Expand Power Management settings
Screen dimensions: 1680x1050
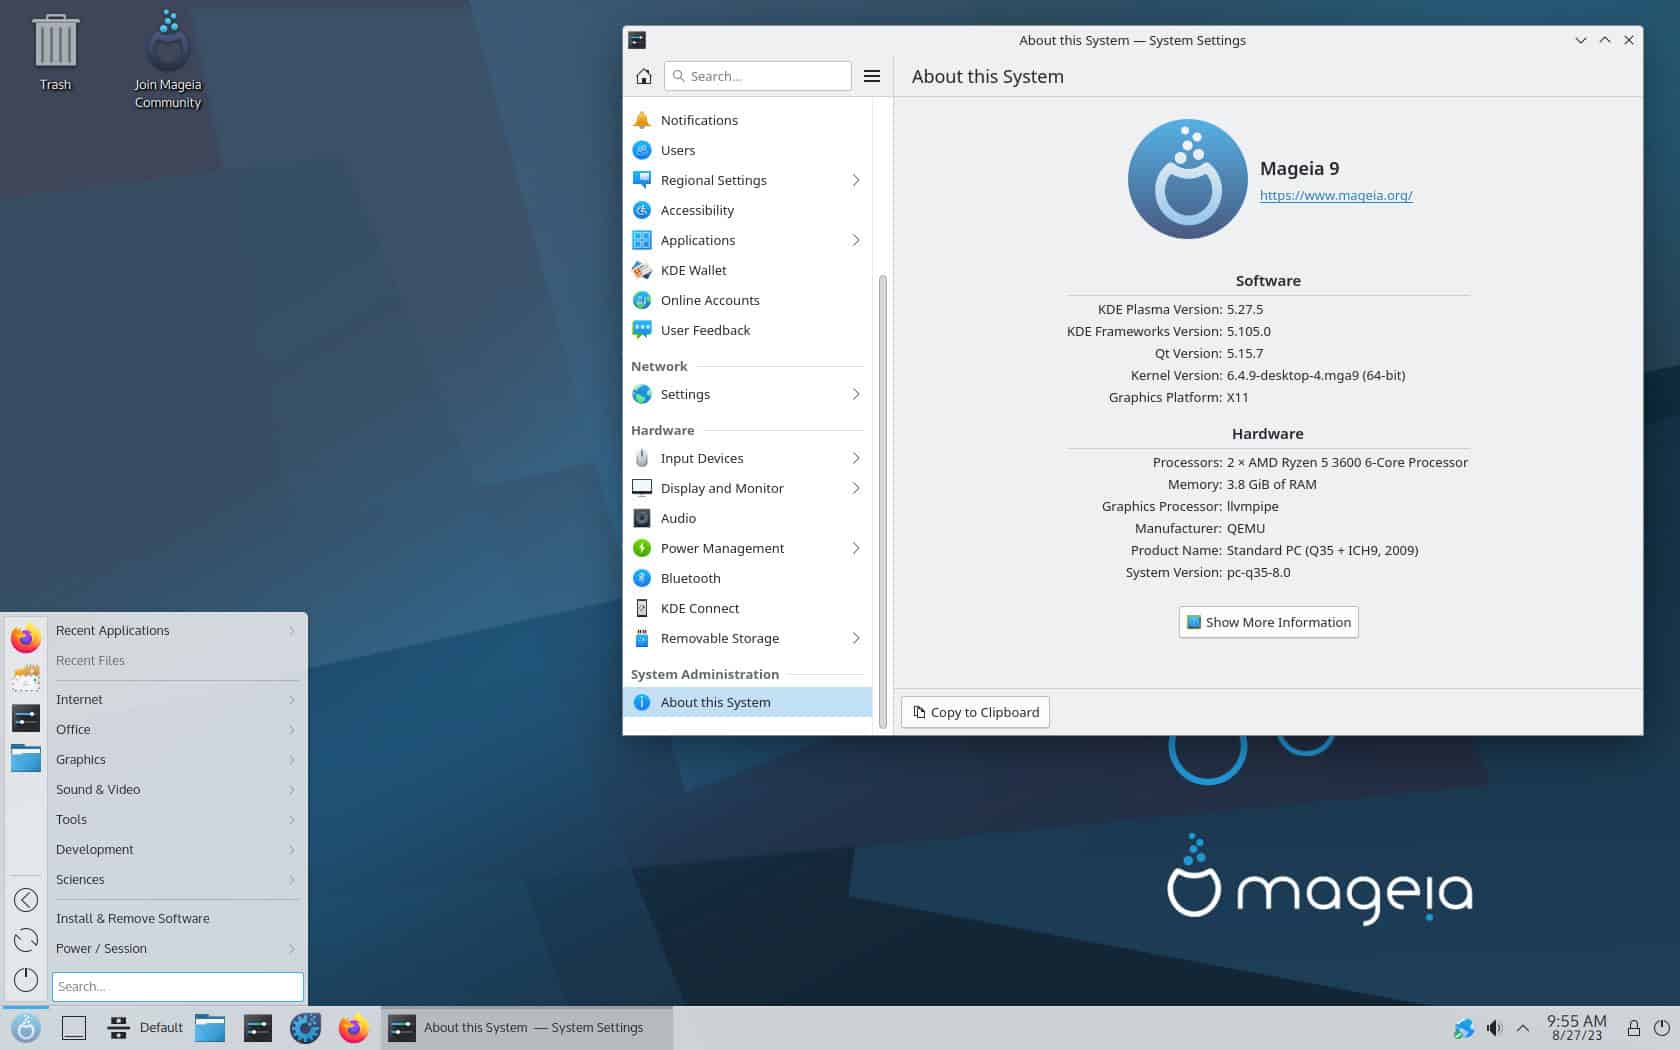point(855,548)
